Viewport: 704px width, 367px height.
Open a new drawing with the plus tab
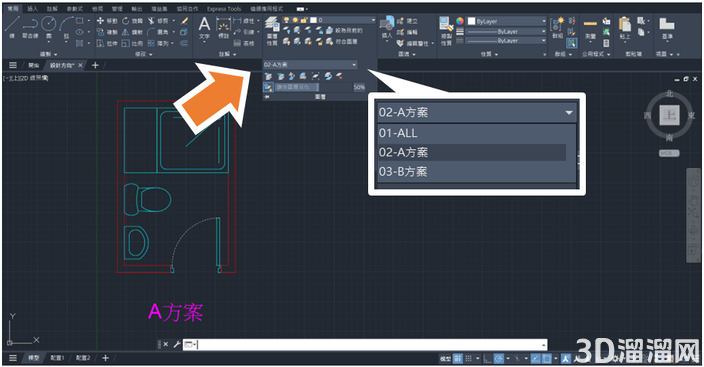coord(95,66)
